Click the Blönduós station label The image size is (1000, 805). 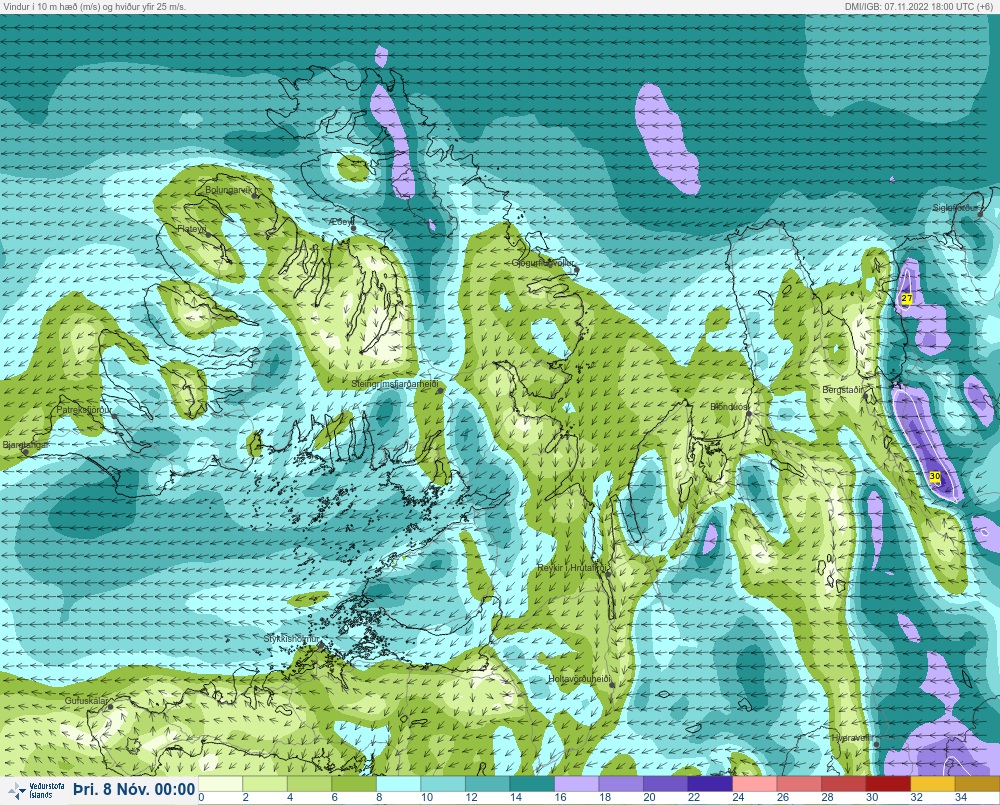(x=730, y=406)
